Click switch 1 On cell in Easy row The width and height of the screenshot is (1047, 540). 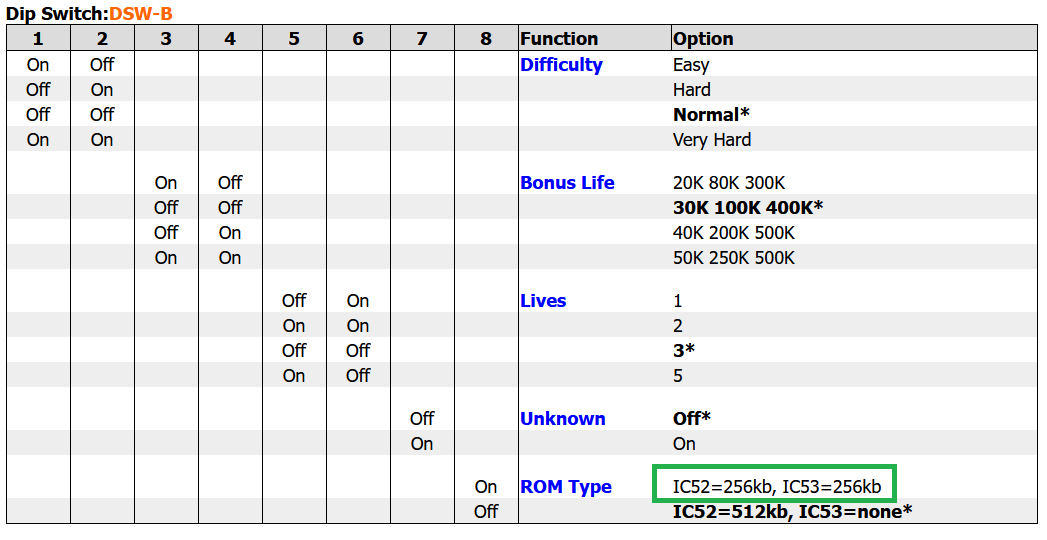[38, 65]
